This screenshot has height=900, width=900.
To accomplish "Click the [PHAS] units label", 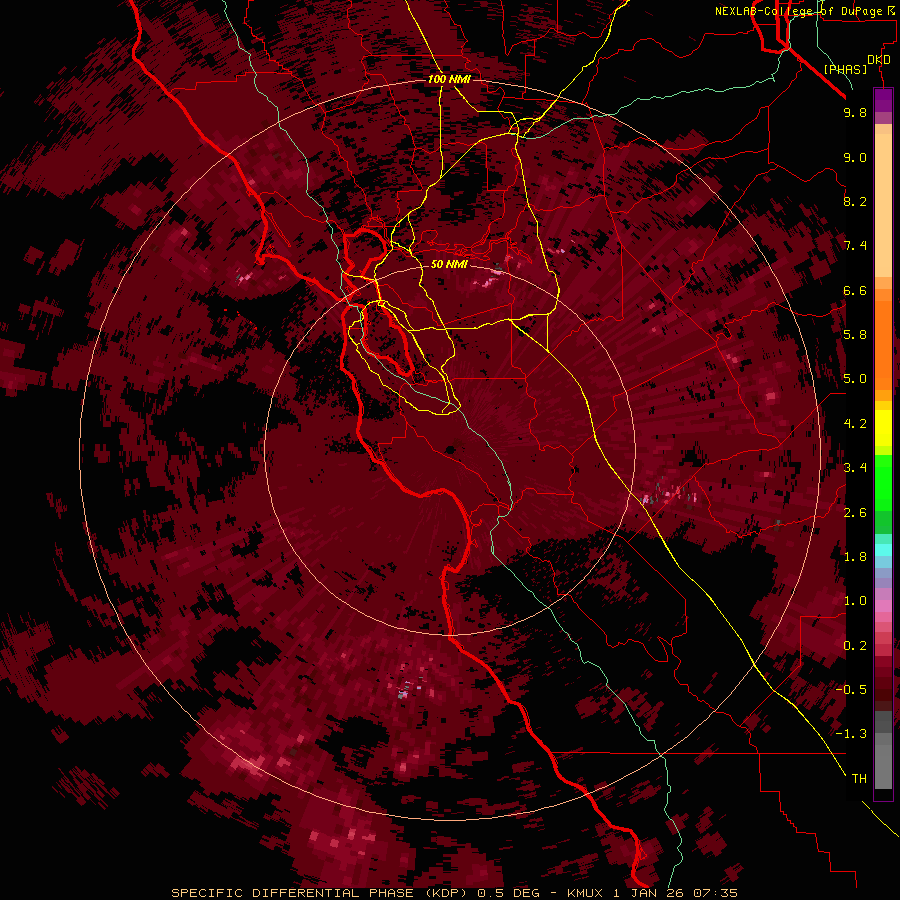I will (845, 69).
